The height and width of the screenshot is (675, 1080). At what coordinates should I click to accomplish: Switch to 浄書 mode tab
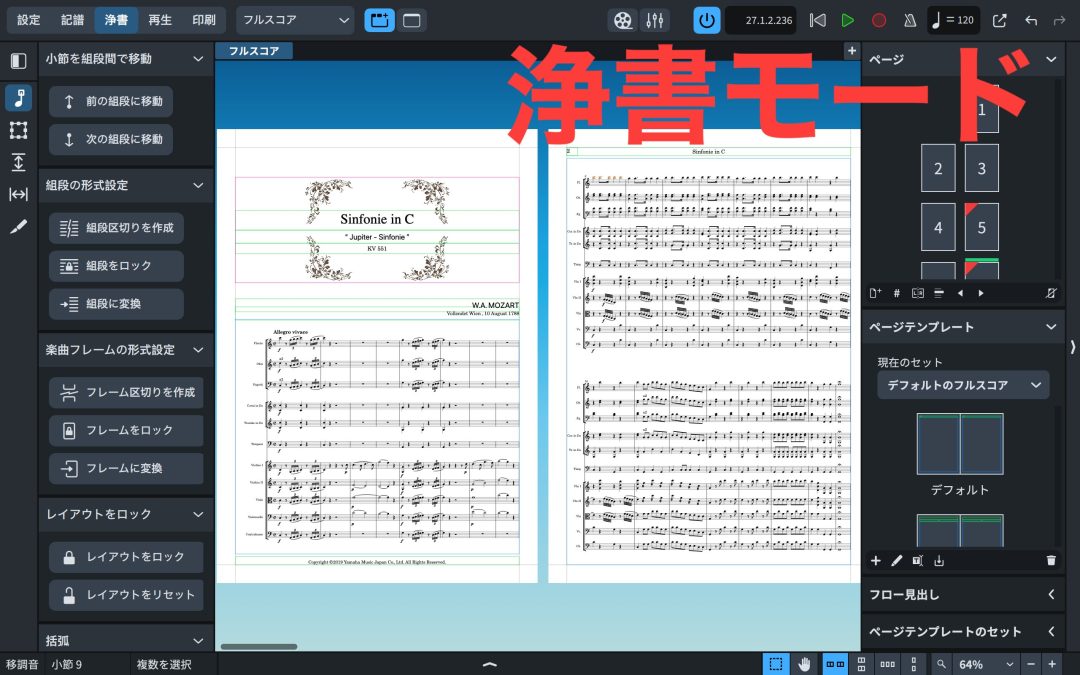[116, 21]
